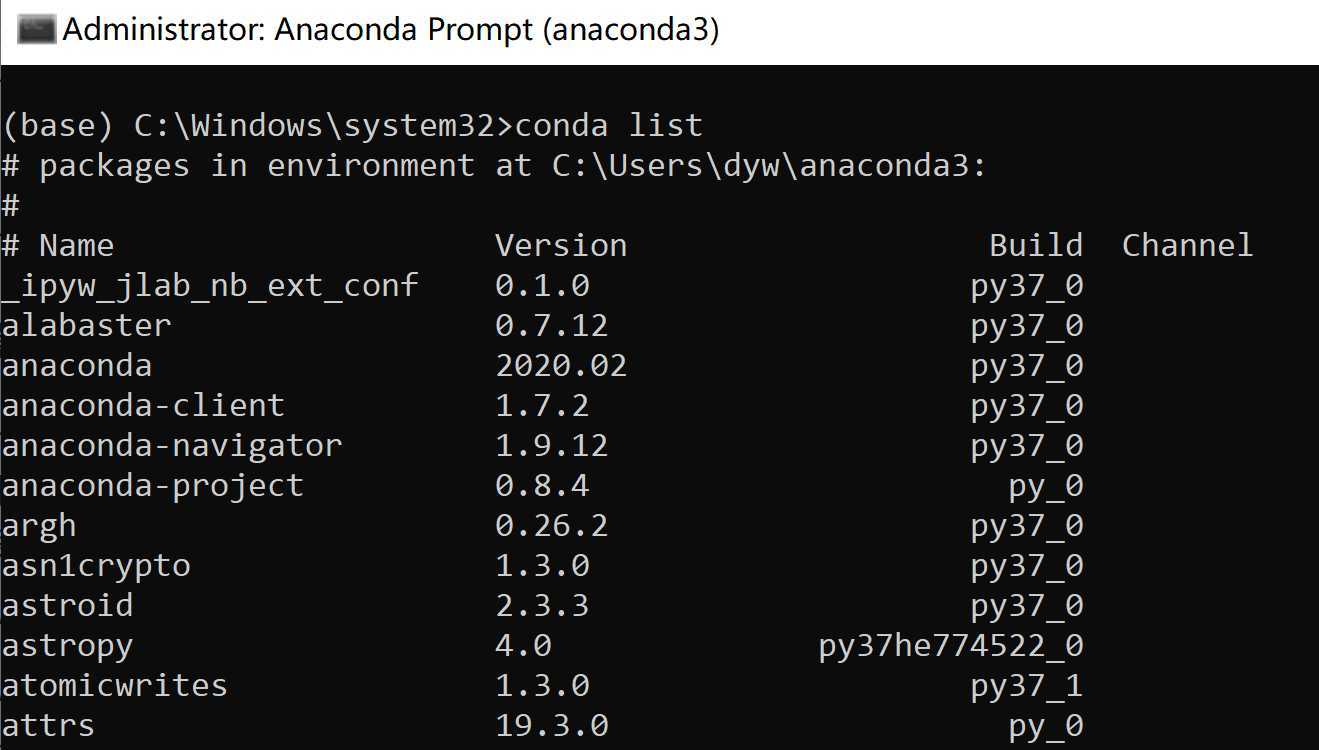This screenshot has height=750, width=1319.
Task: Click the 'asn1crypto' package name
Action: [96, 566]
